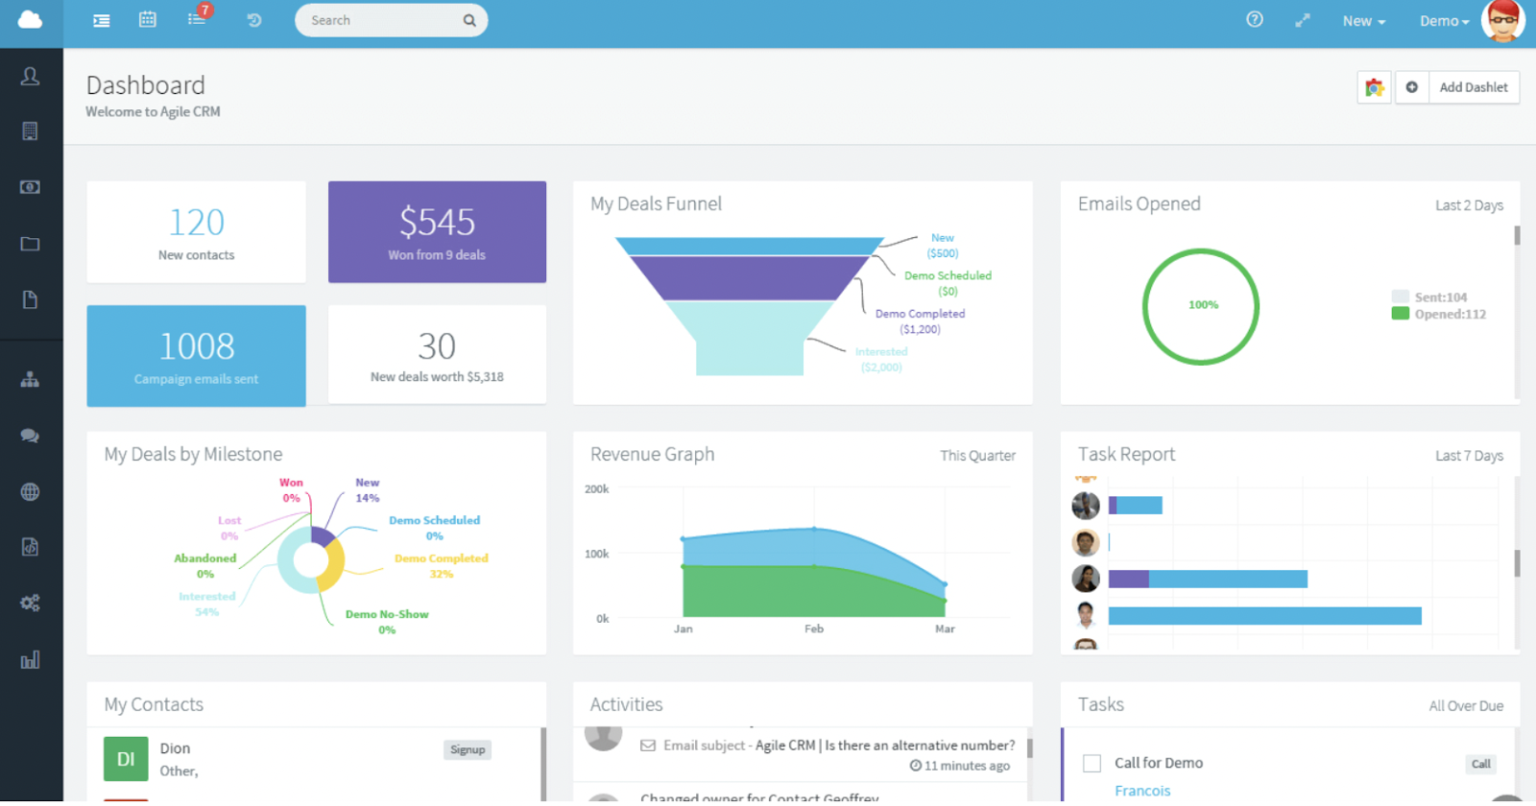Open the Contacts section in the sidebar
The image size is (1536, 806).
click(30, 76)
